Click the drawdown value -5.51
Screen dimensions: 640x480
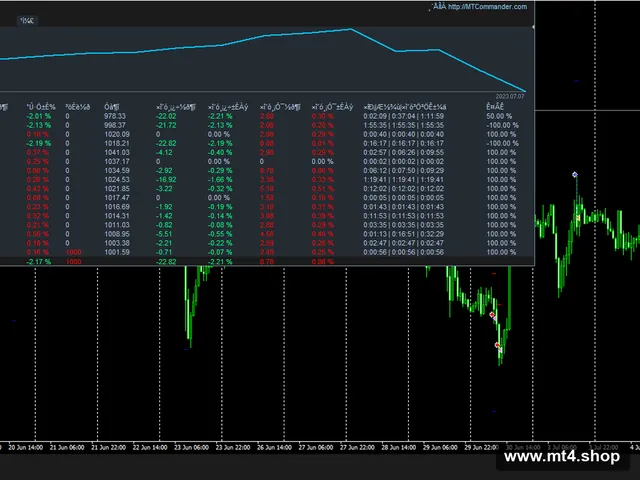[x=164, y=234]
